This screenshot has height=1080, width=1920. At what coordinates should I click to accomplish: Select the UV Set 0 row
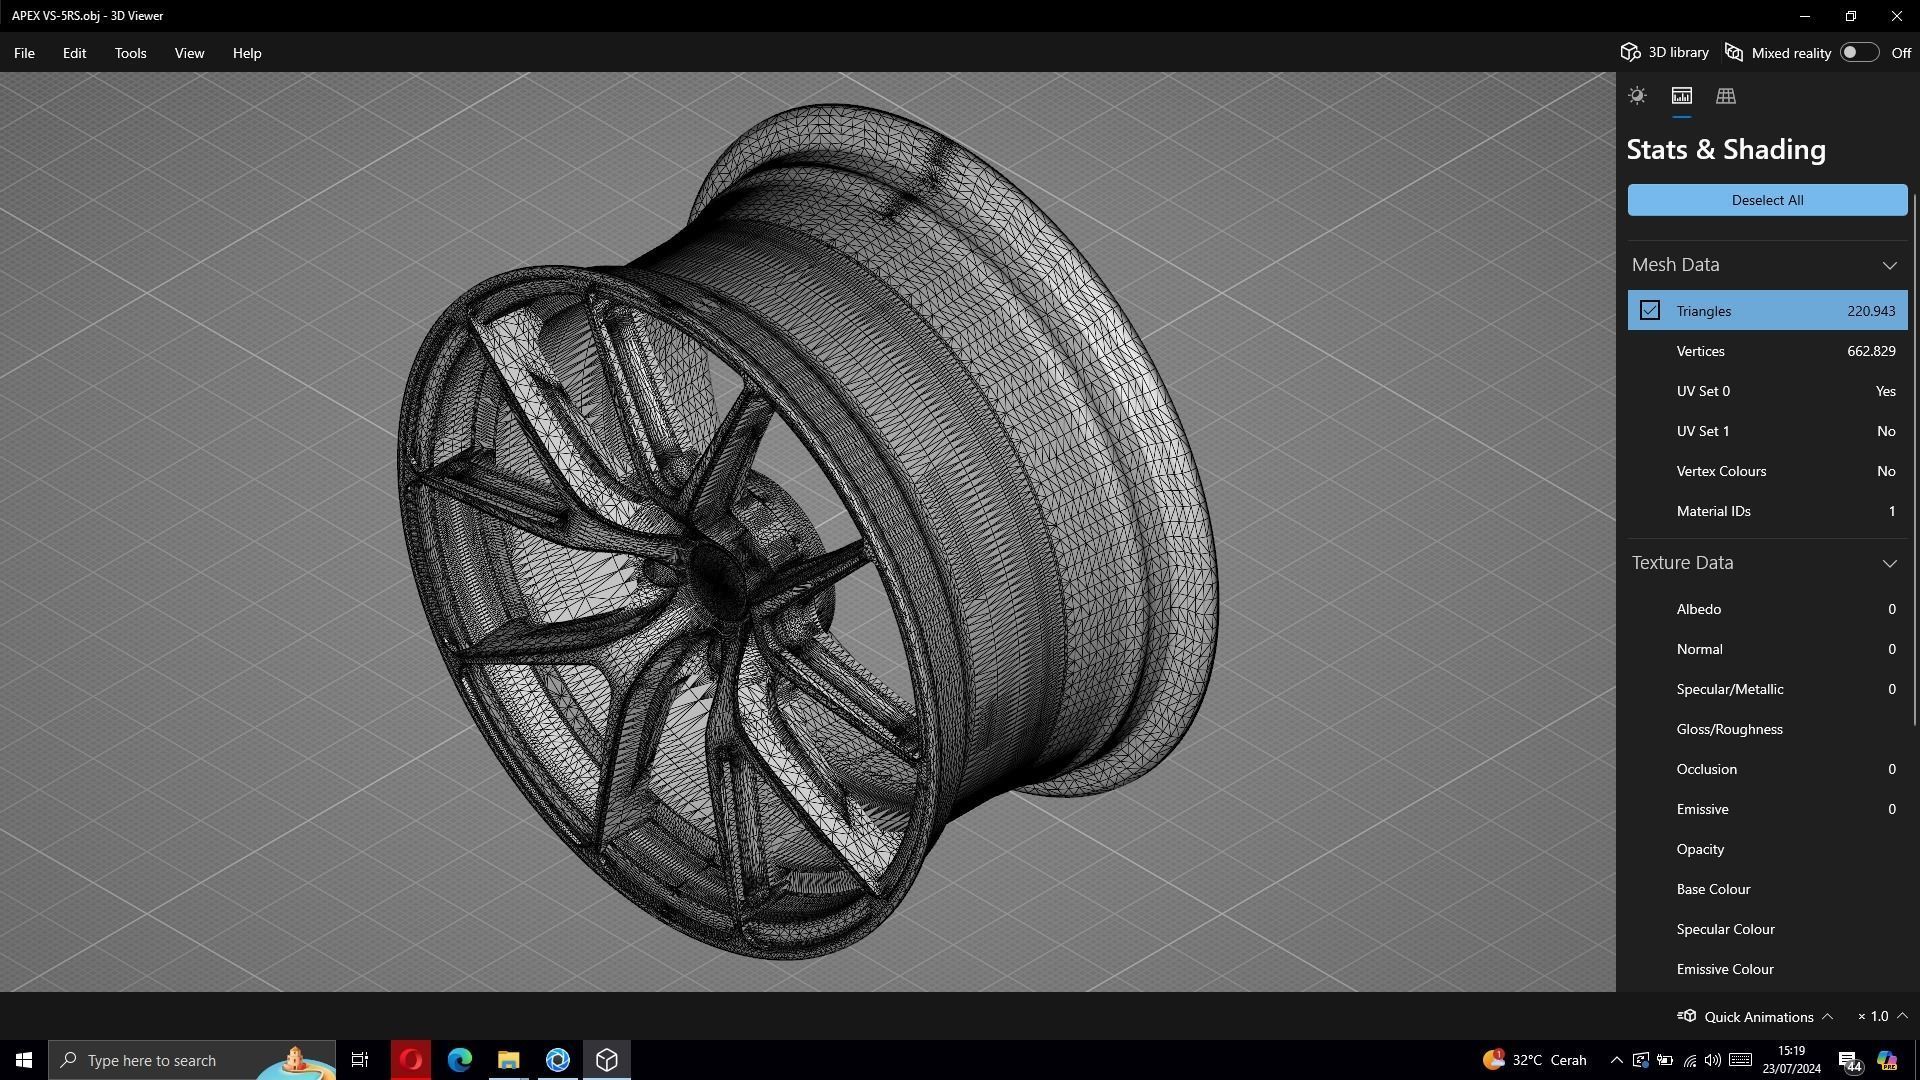1767,391
